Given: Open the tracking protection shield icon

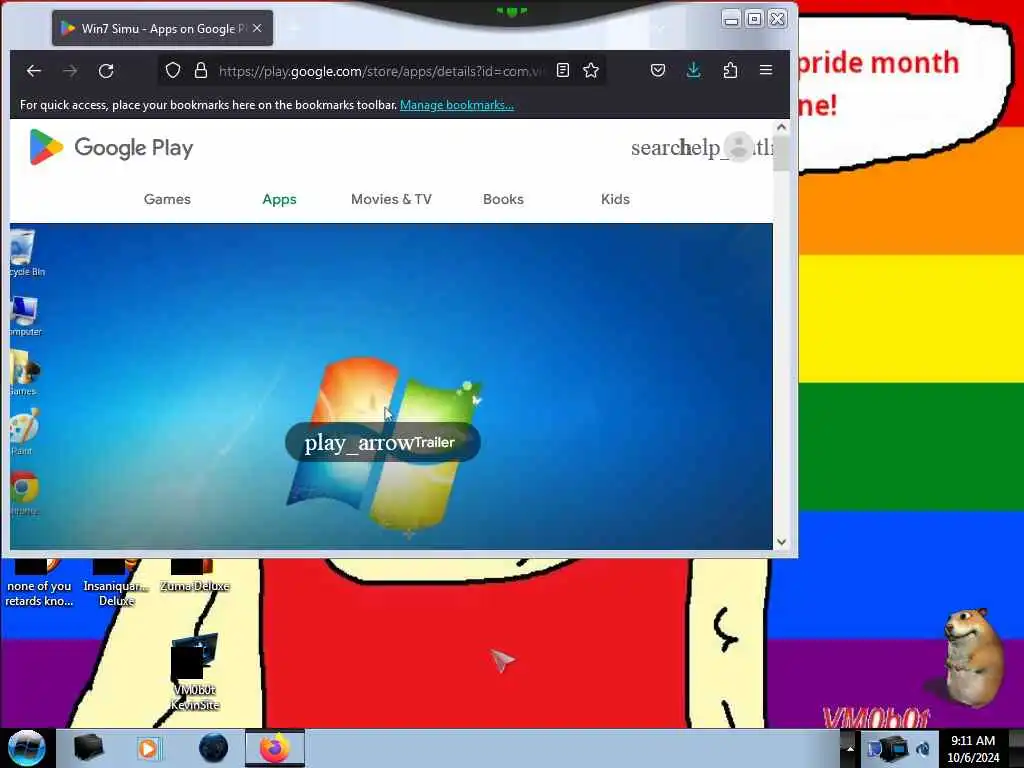Looking at the screenshot, I should click(172, 71).
